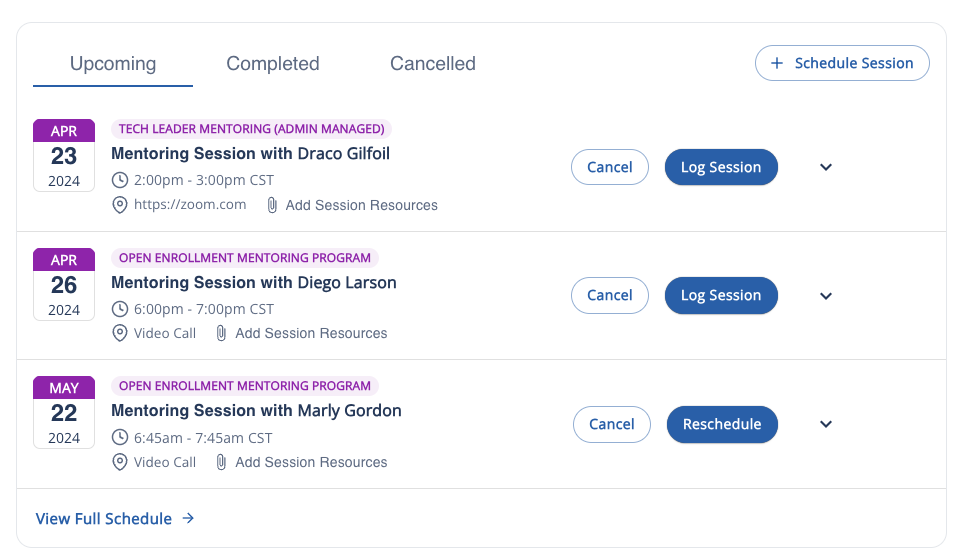The image size is (958, 559).
Task: Click the paperclip icon in Draco Gilfoil session
Action: point(272,205)
